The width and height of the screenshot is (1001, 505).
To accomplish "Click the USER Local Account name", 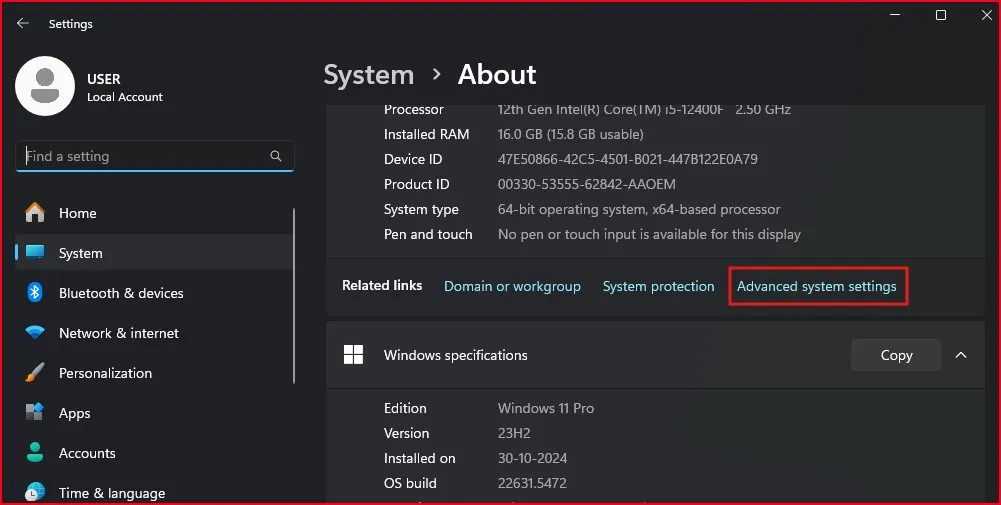I will (x=124, y=87).
